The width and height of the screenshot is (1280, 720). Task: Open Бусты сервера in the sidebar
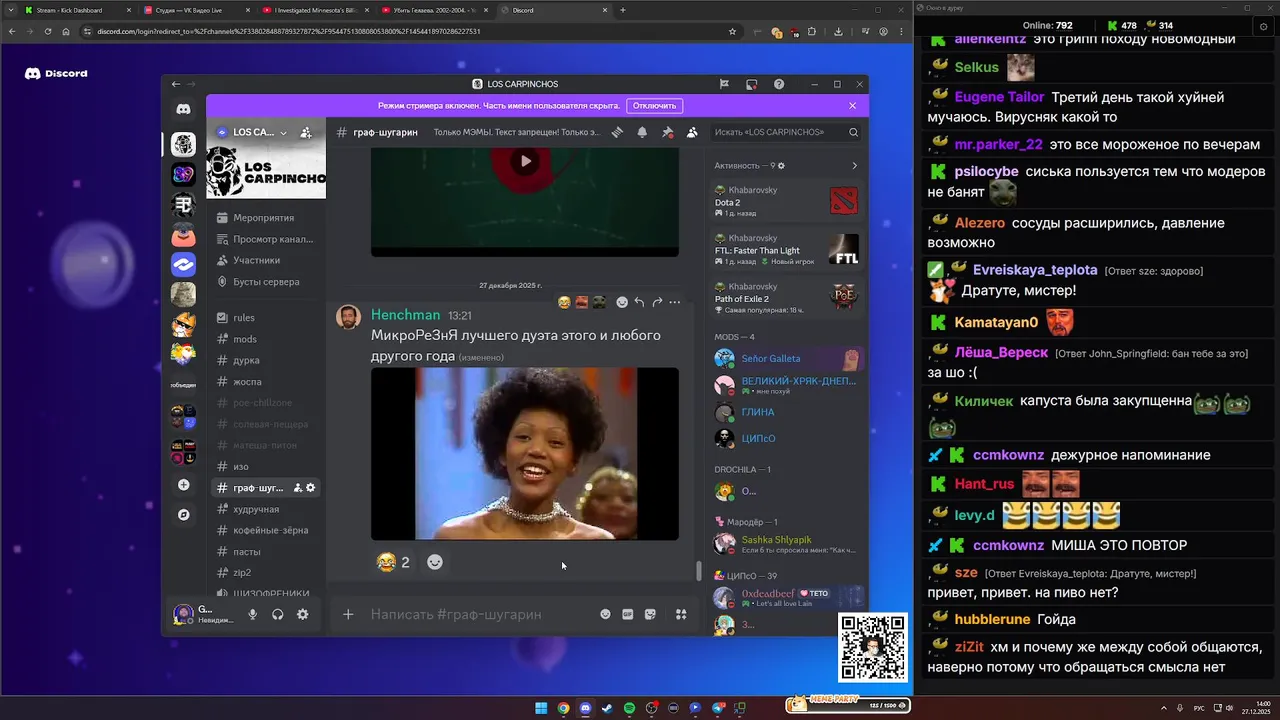(266, 282)
